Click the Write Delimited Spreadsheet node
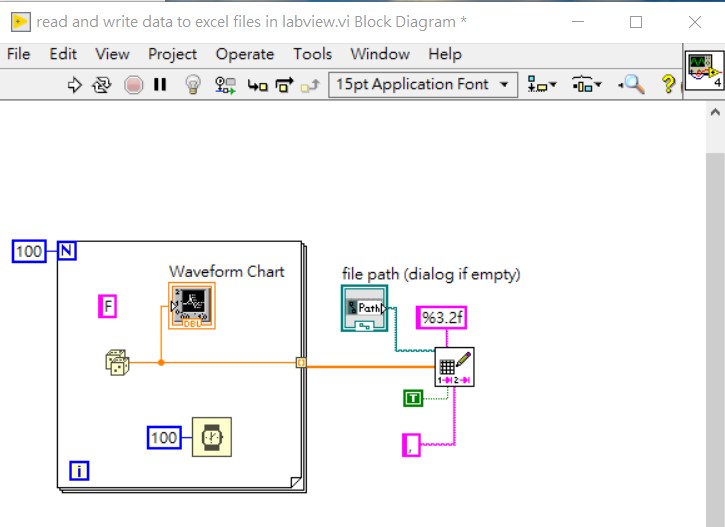Viewport: 725px width, 527px height. [x=454, y=367]
